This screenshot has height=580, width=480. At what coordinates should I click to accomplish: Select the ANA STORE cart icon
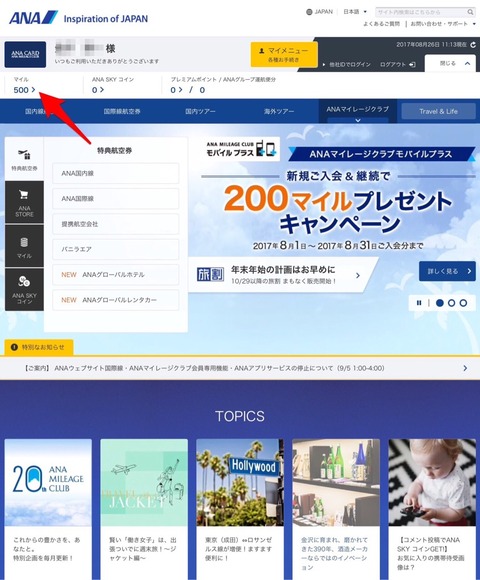tap(24, 202)
